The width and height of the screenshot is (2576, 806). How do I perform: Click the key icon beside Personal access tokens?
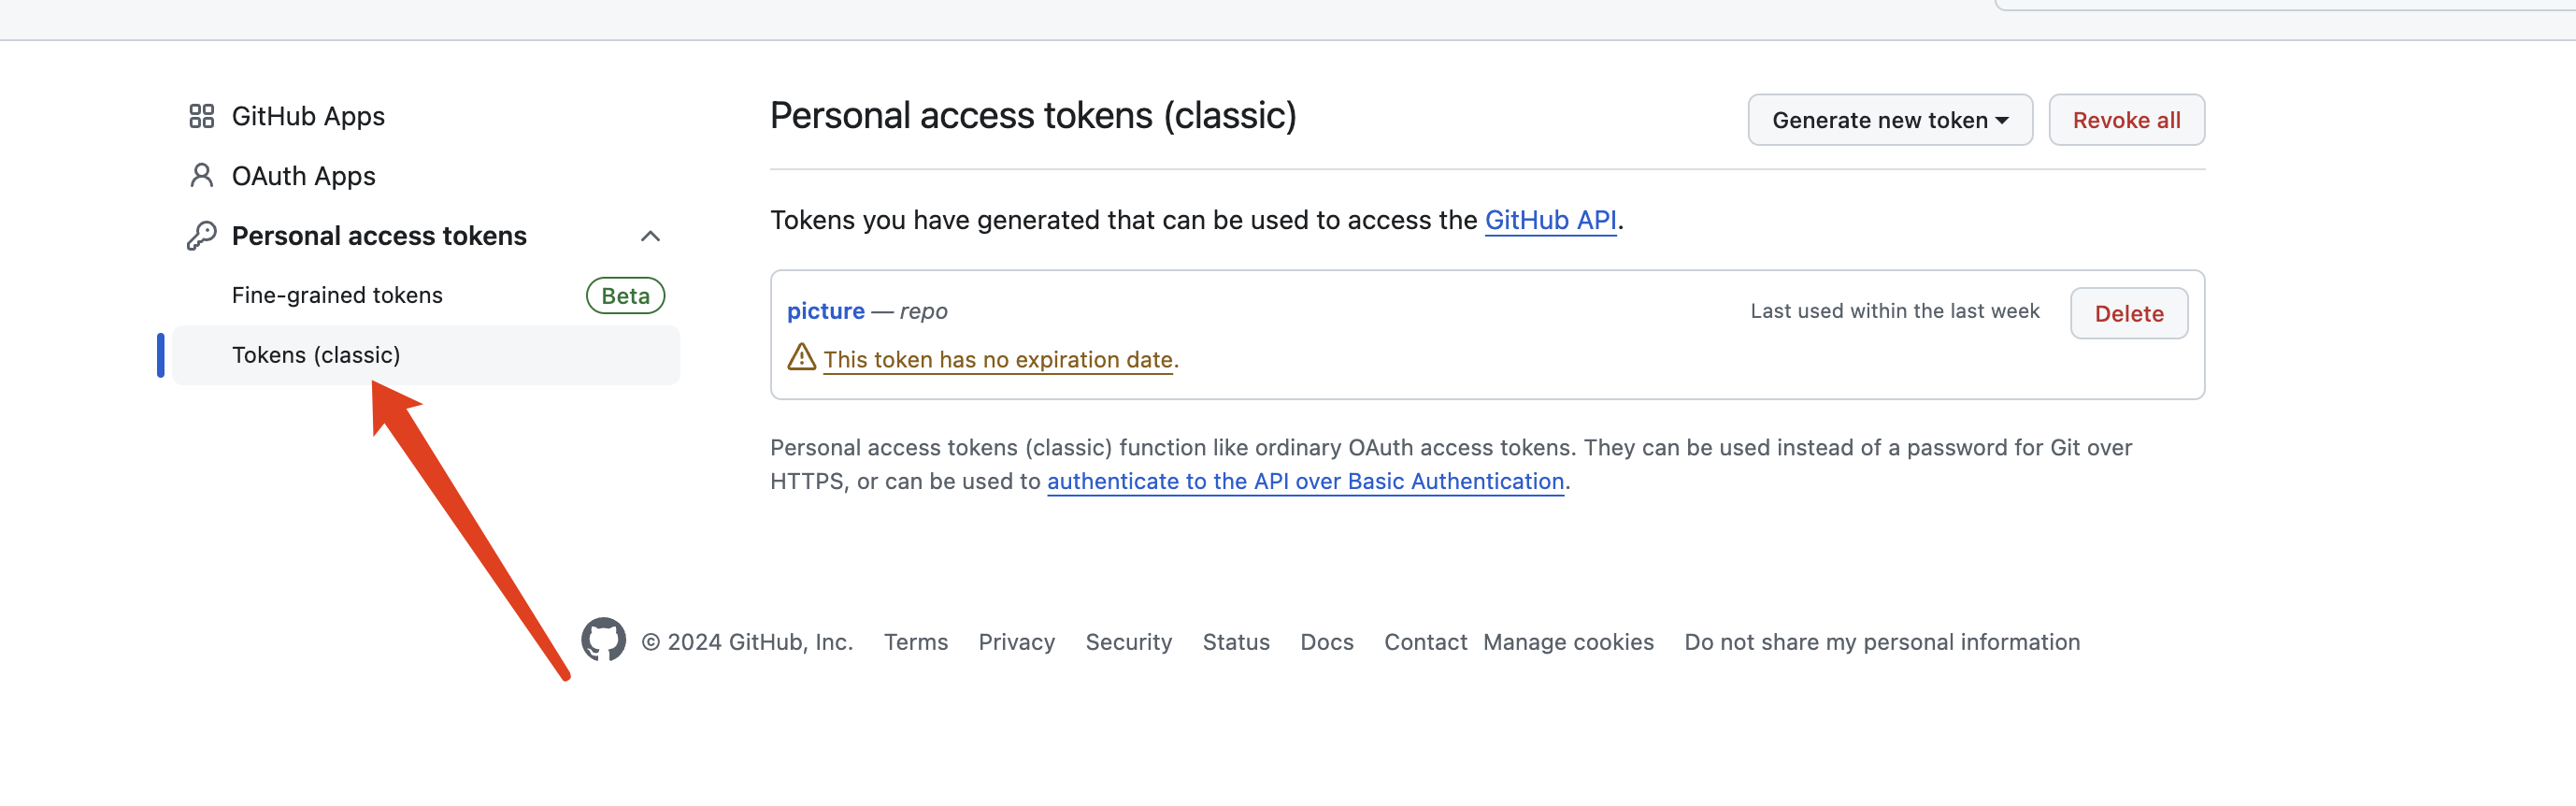(201, 236)
